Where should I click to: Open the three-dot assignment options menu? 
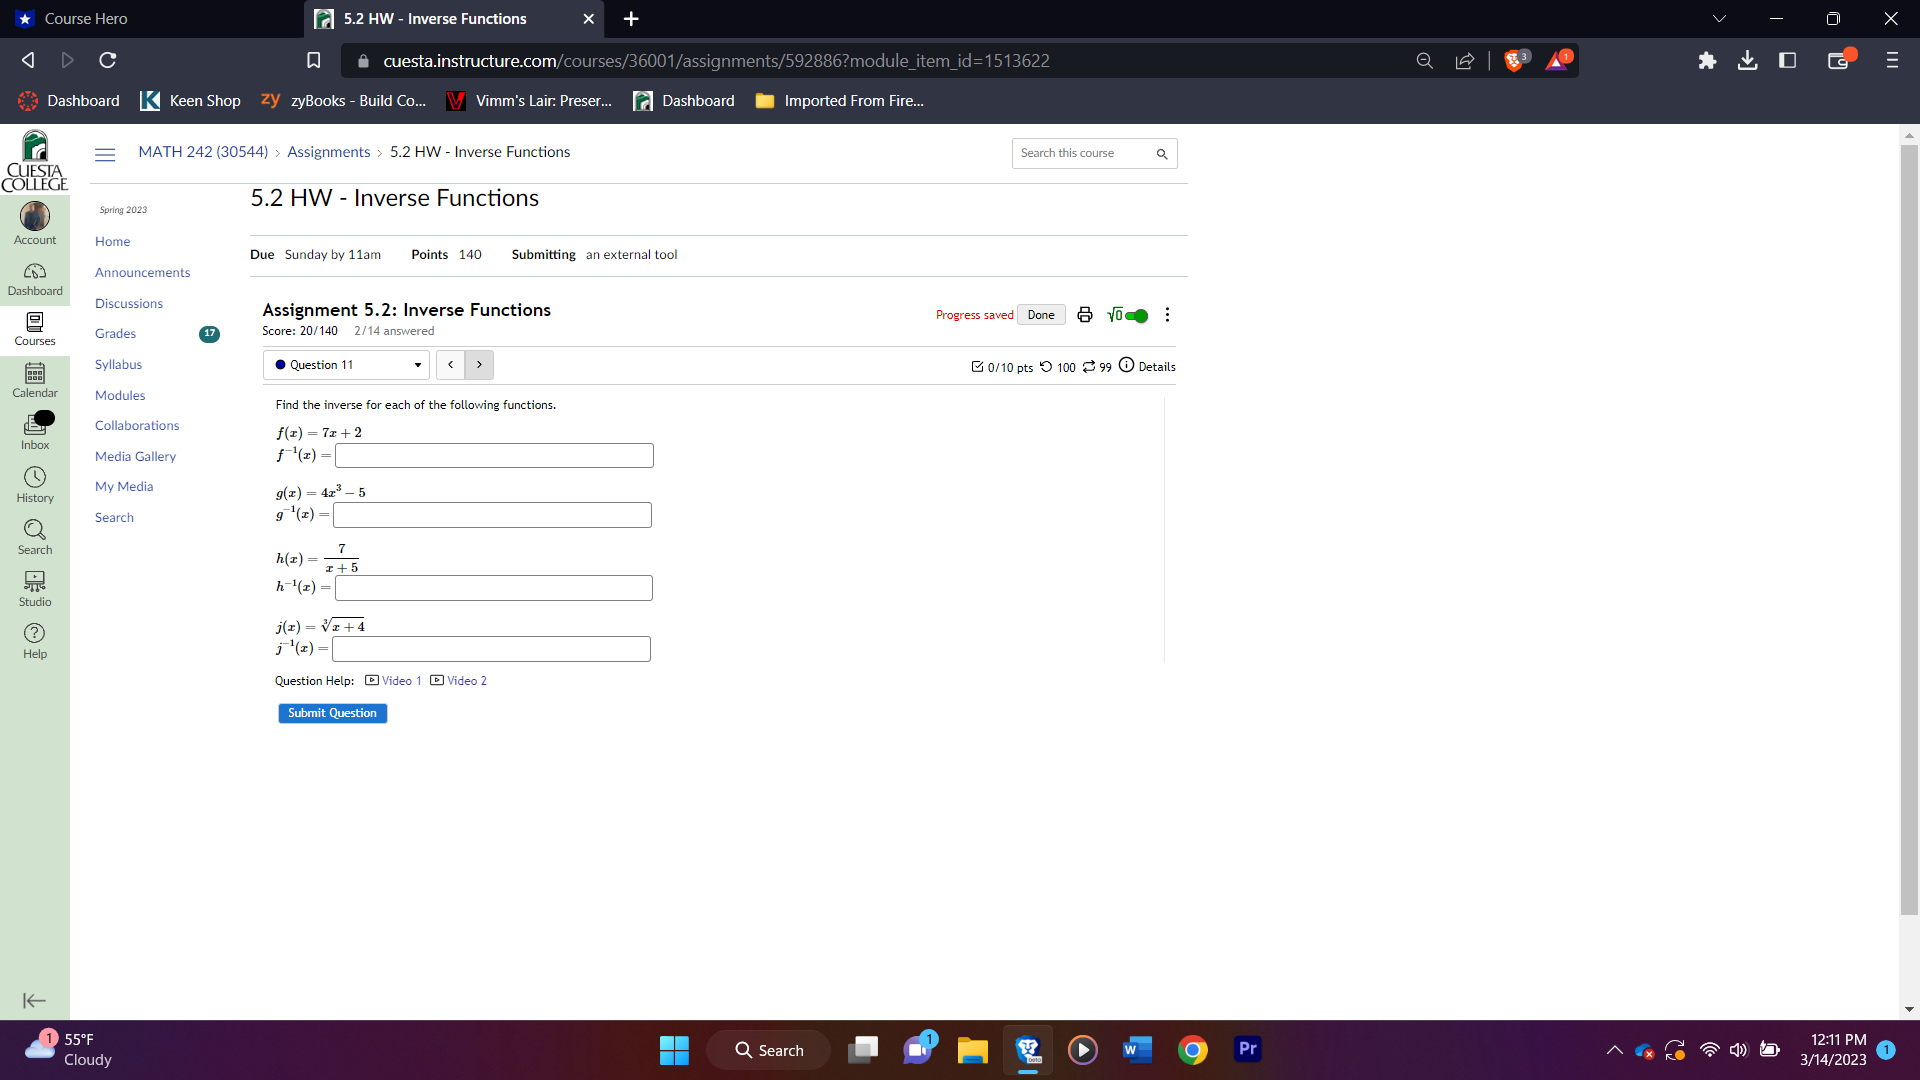point(1167,315)
